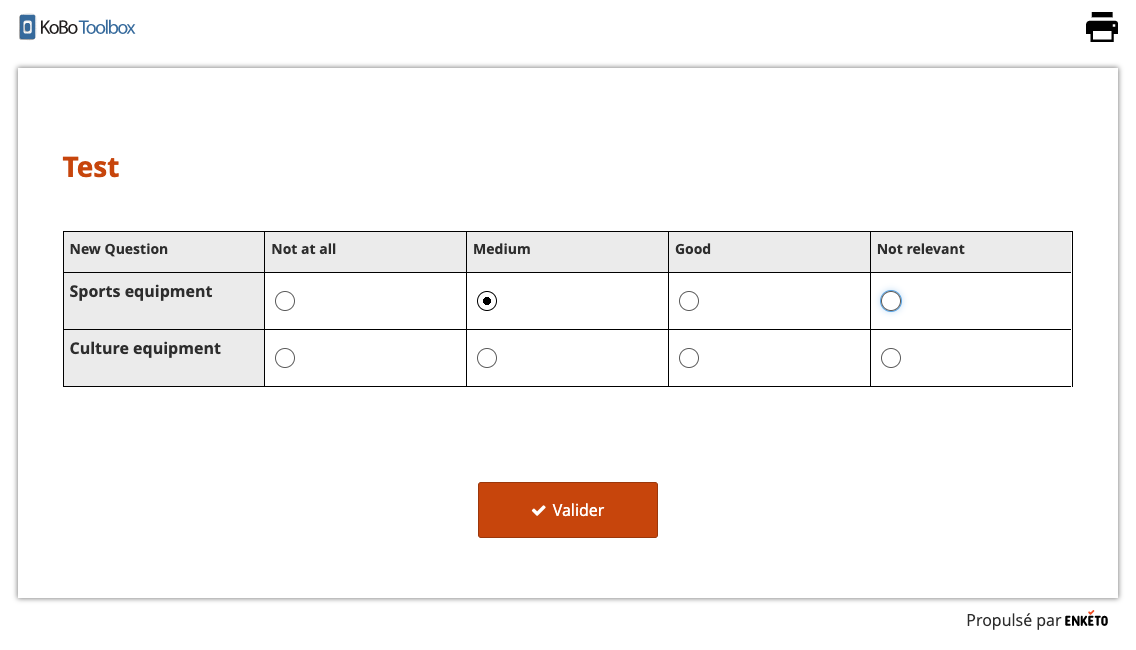Click the 'Medium' column header
1136x650 pixels.
[x=502, y=249]
